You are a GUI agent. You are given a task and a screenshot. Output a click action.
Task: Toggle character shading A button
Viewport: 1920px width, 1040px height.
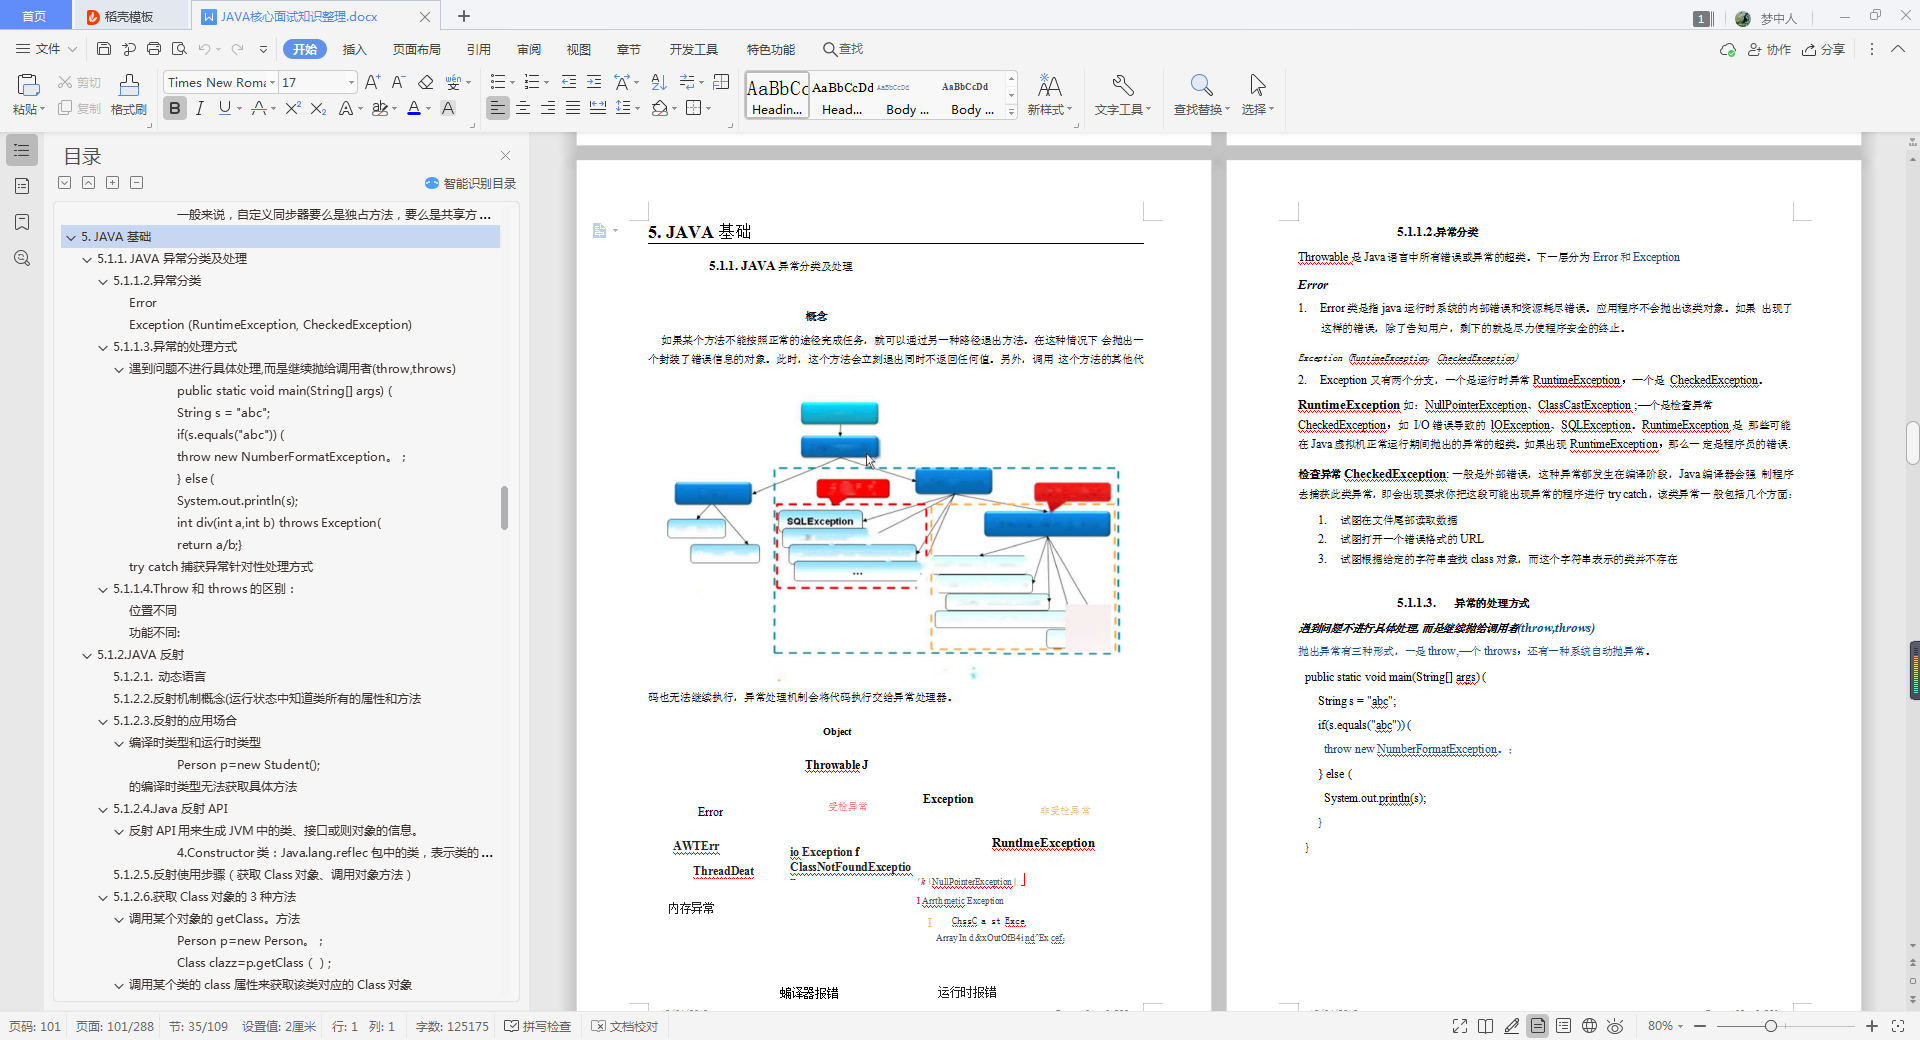click(448, 108)
